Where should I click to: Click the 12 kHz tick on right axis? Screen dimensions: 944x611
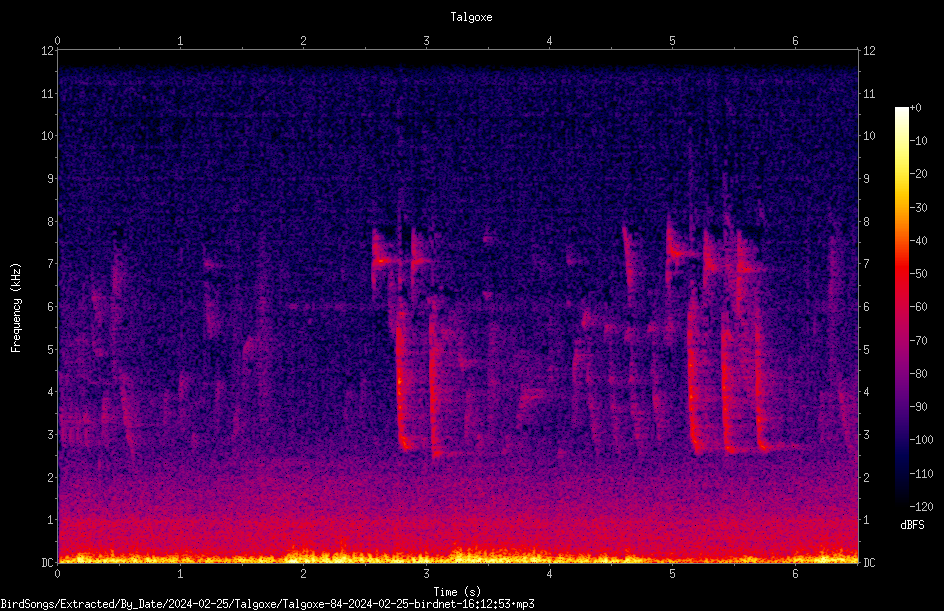869,51
